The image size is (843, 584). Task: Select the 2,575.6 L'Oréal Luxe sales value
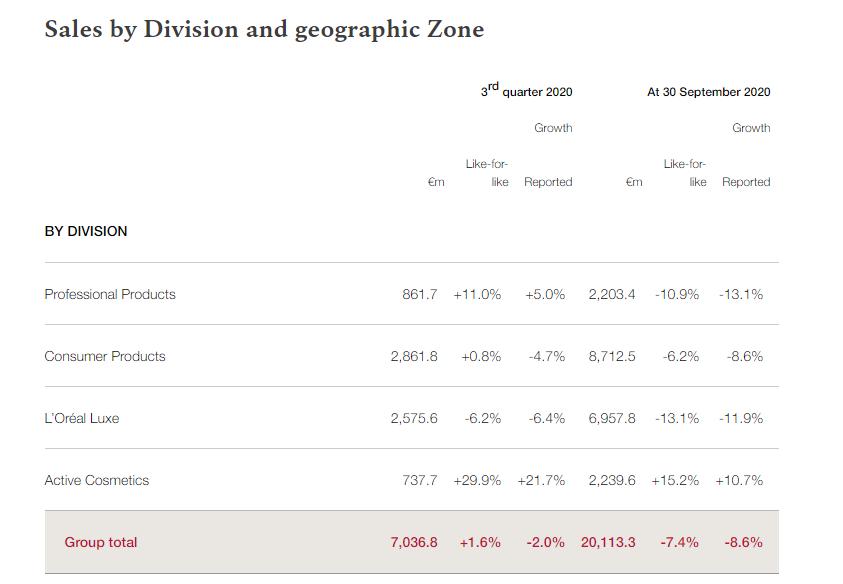pos(414,418)
